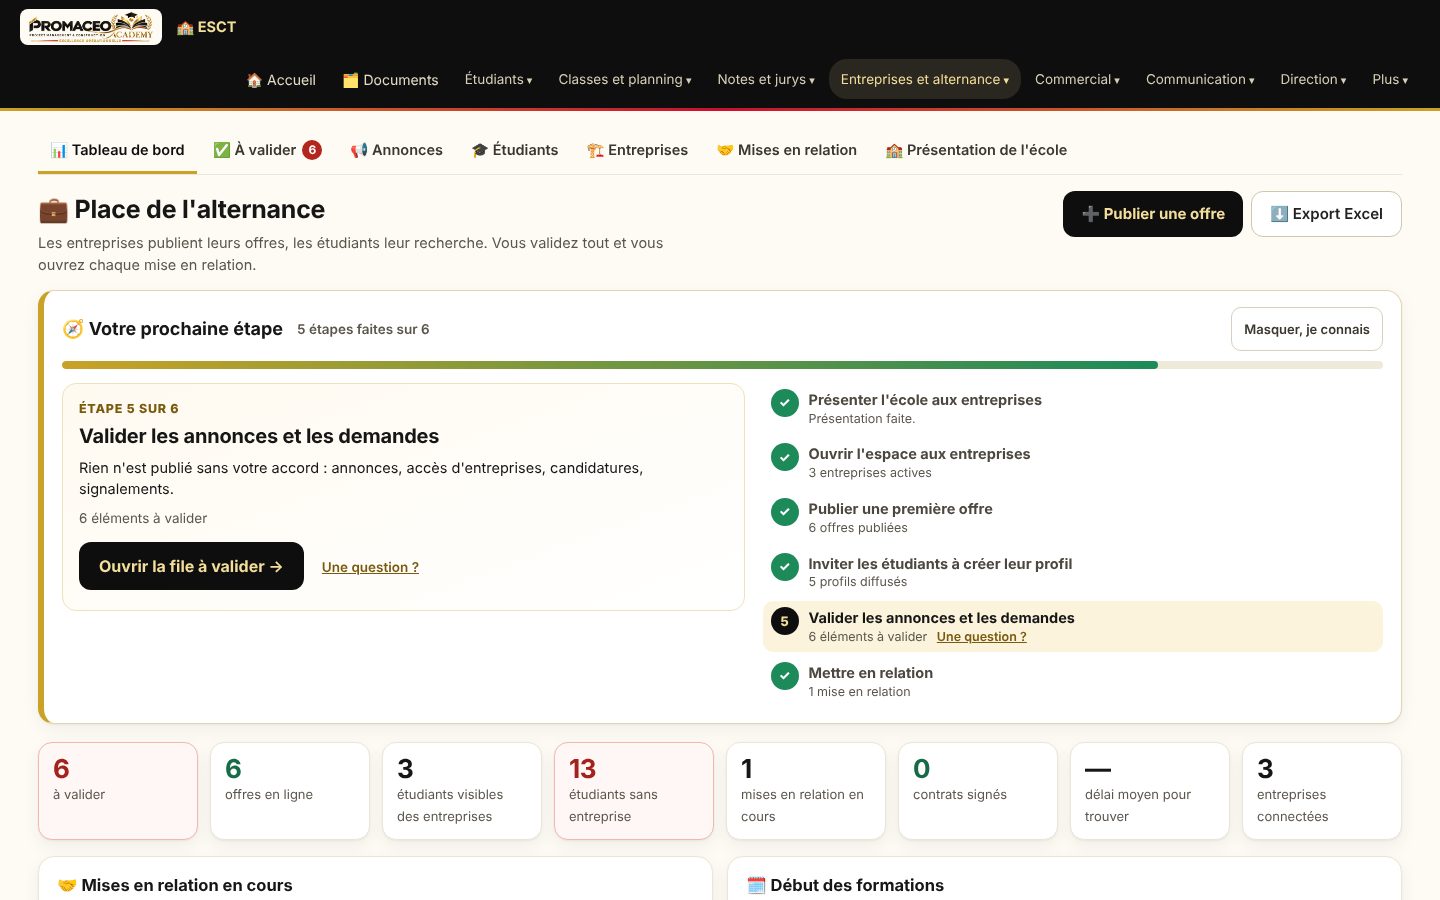Viewport: 1440px width, 900px height.
Task: Open Présentation de l'école tab
Action: 976,150
